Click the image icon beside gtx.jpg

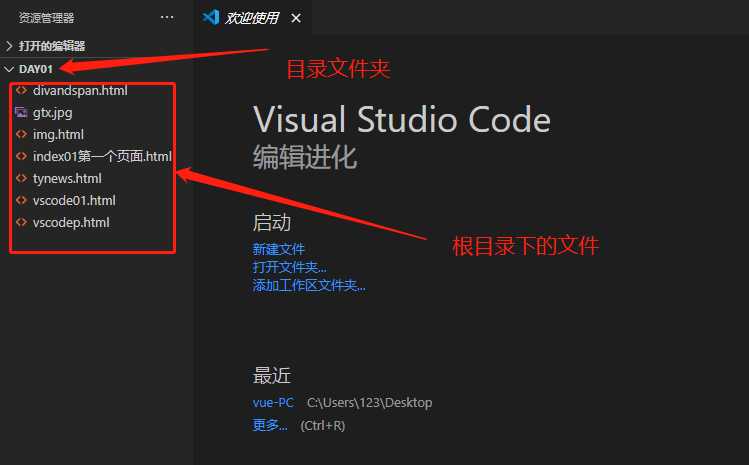pyautogui.click(x=21, y=112)
